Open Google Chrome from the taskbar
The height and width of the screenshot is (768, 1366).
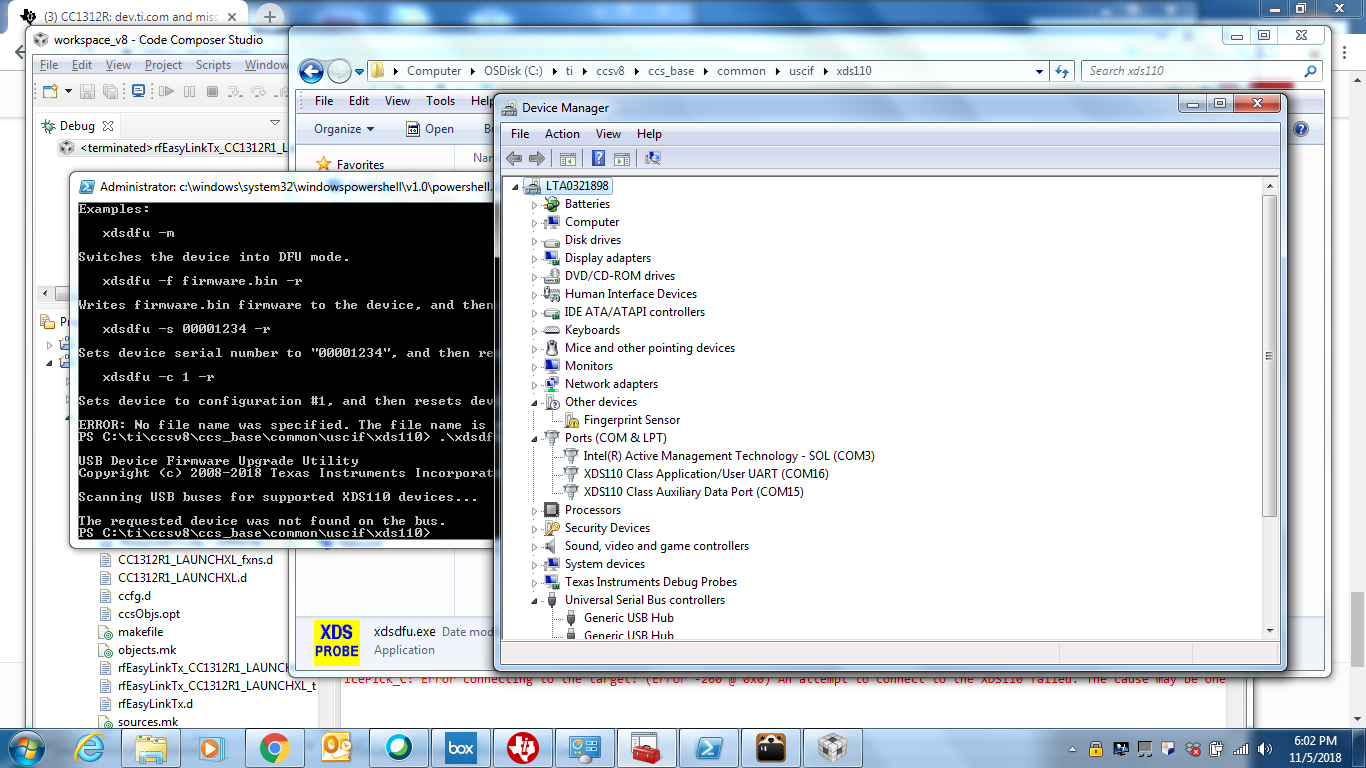tap(274, 747)
